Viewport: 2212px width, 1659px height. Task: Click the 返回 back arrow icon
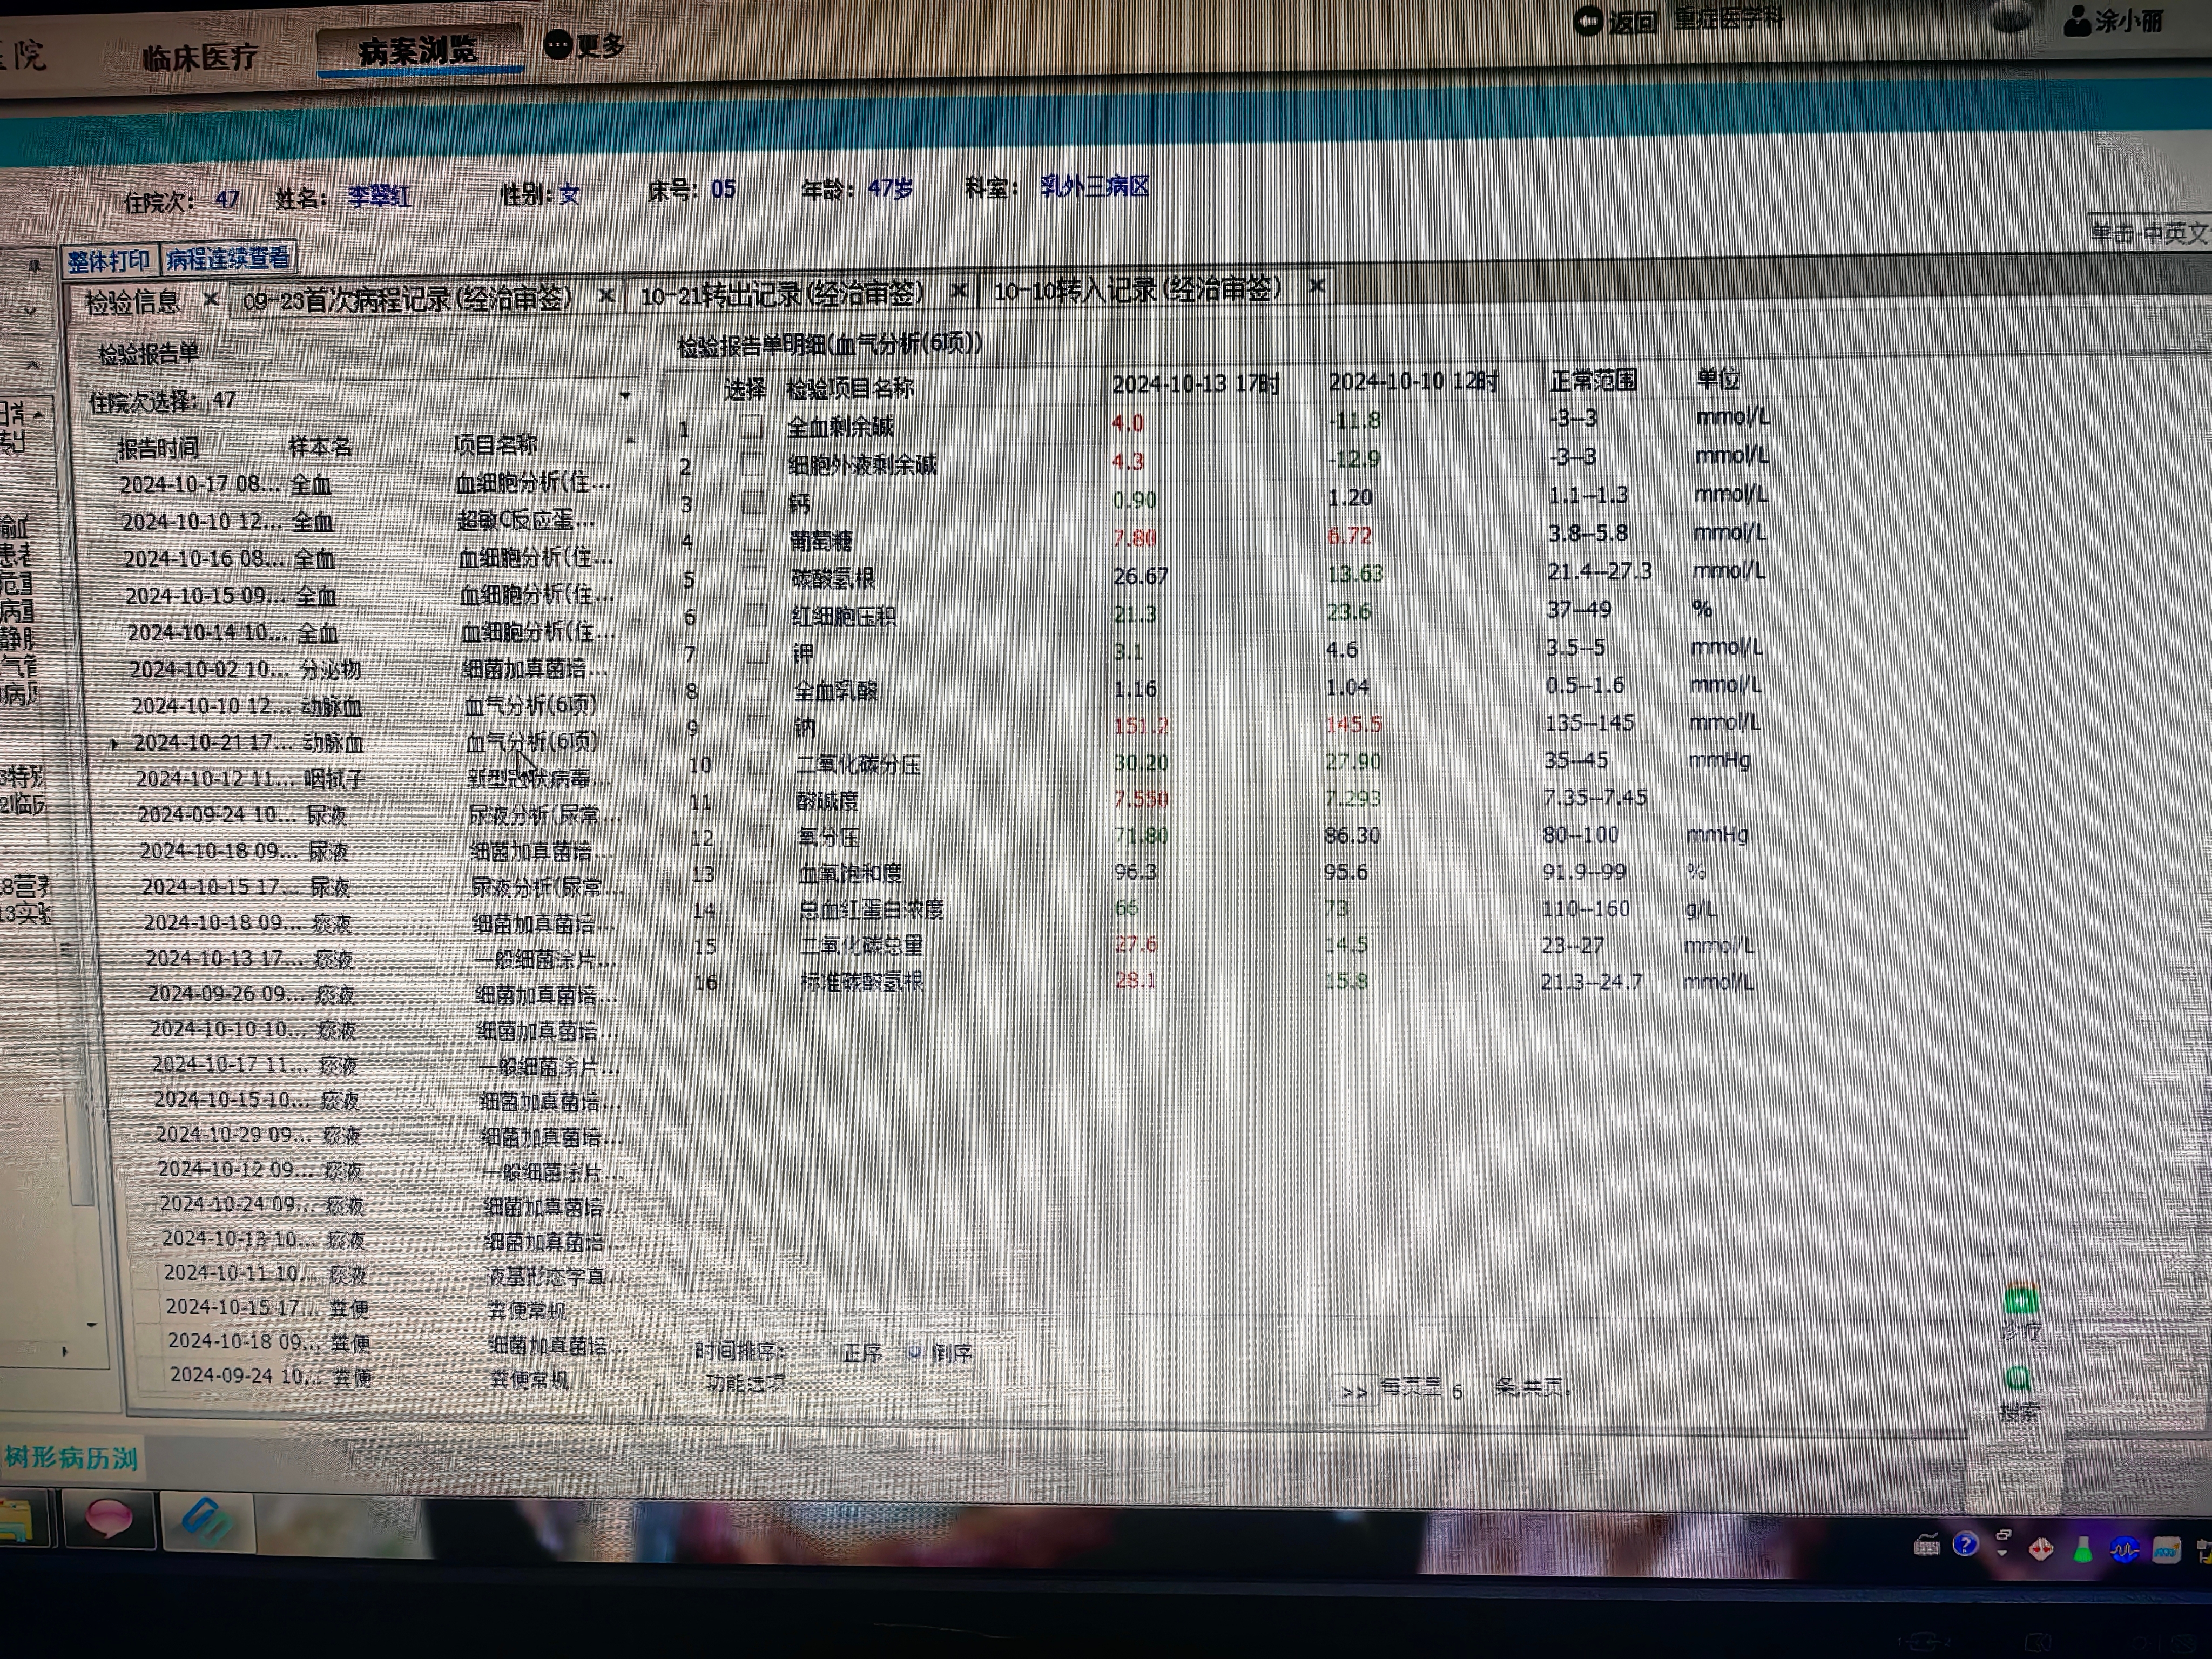[1587, 21]
